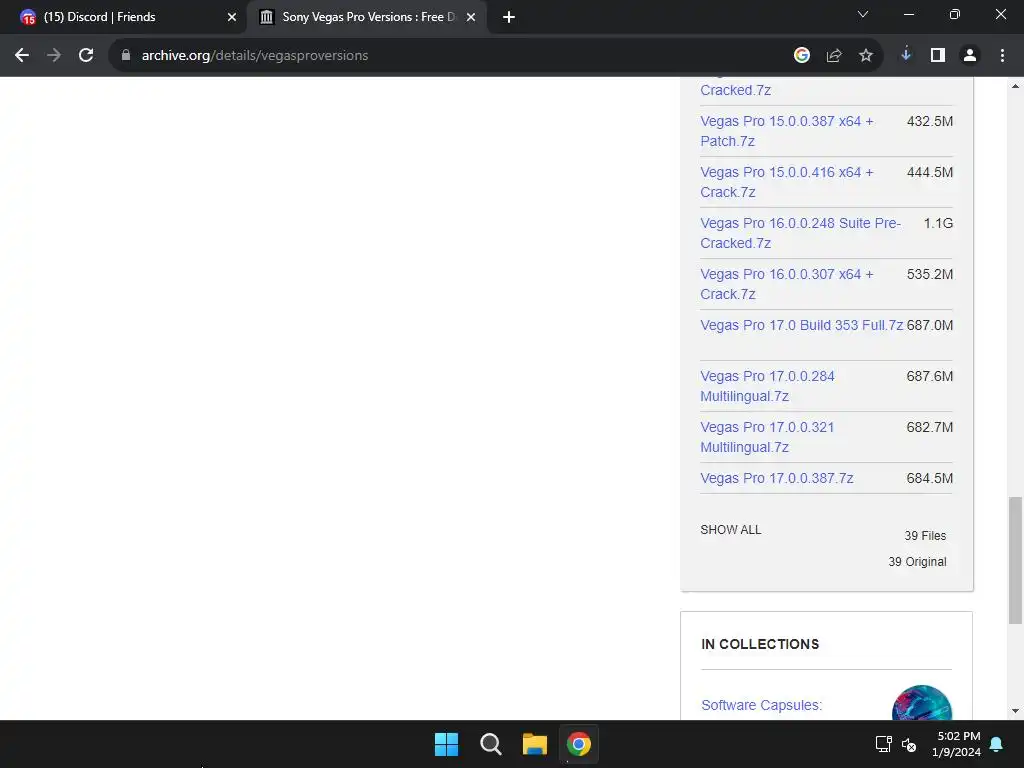Close the Sony Vegas Pro Versions tab

[471, 17]
